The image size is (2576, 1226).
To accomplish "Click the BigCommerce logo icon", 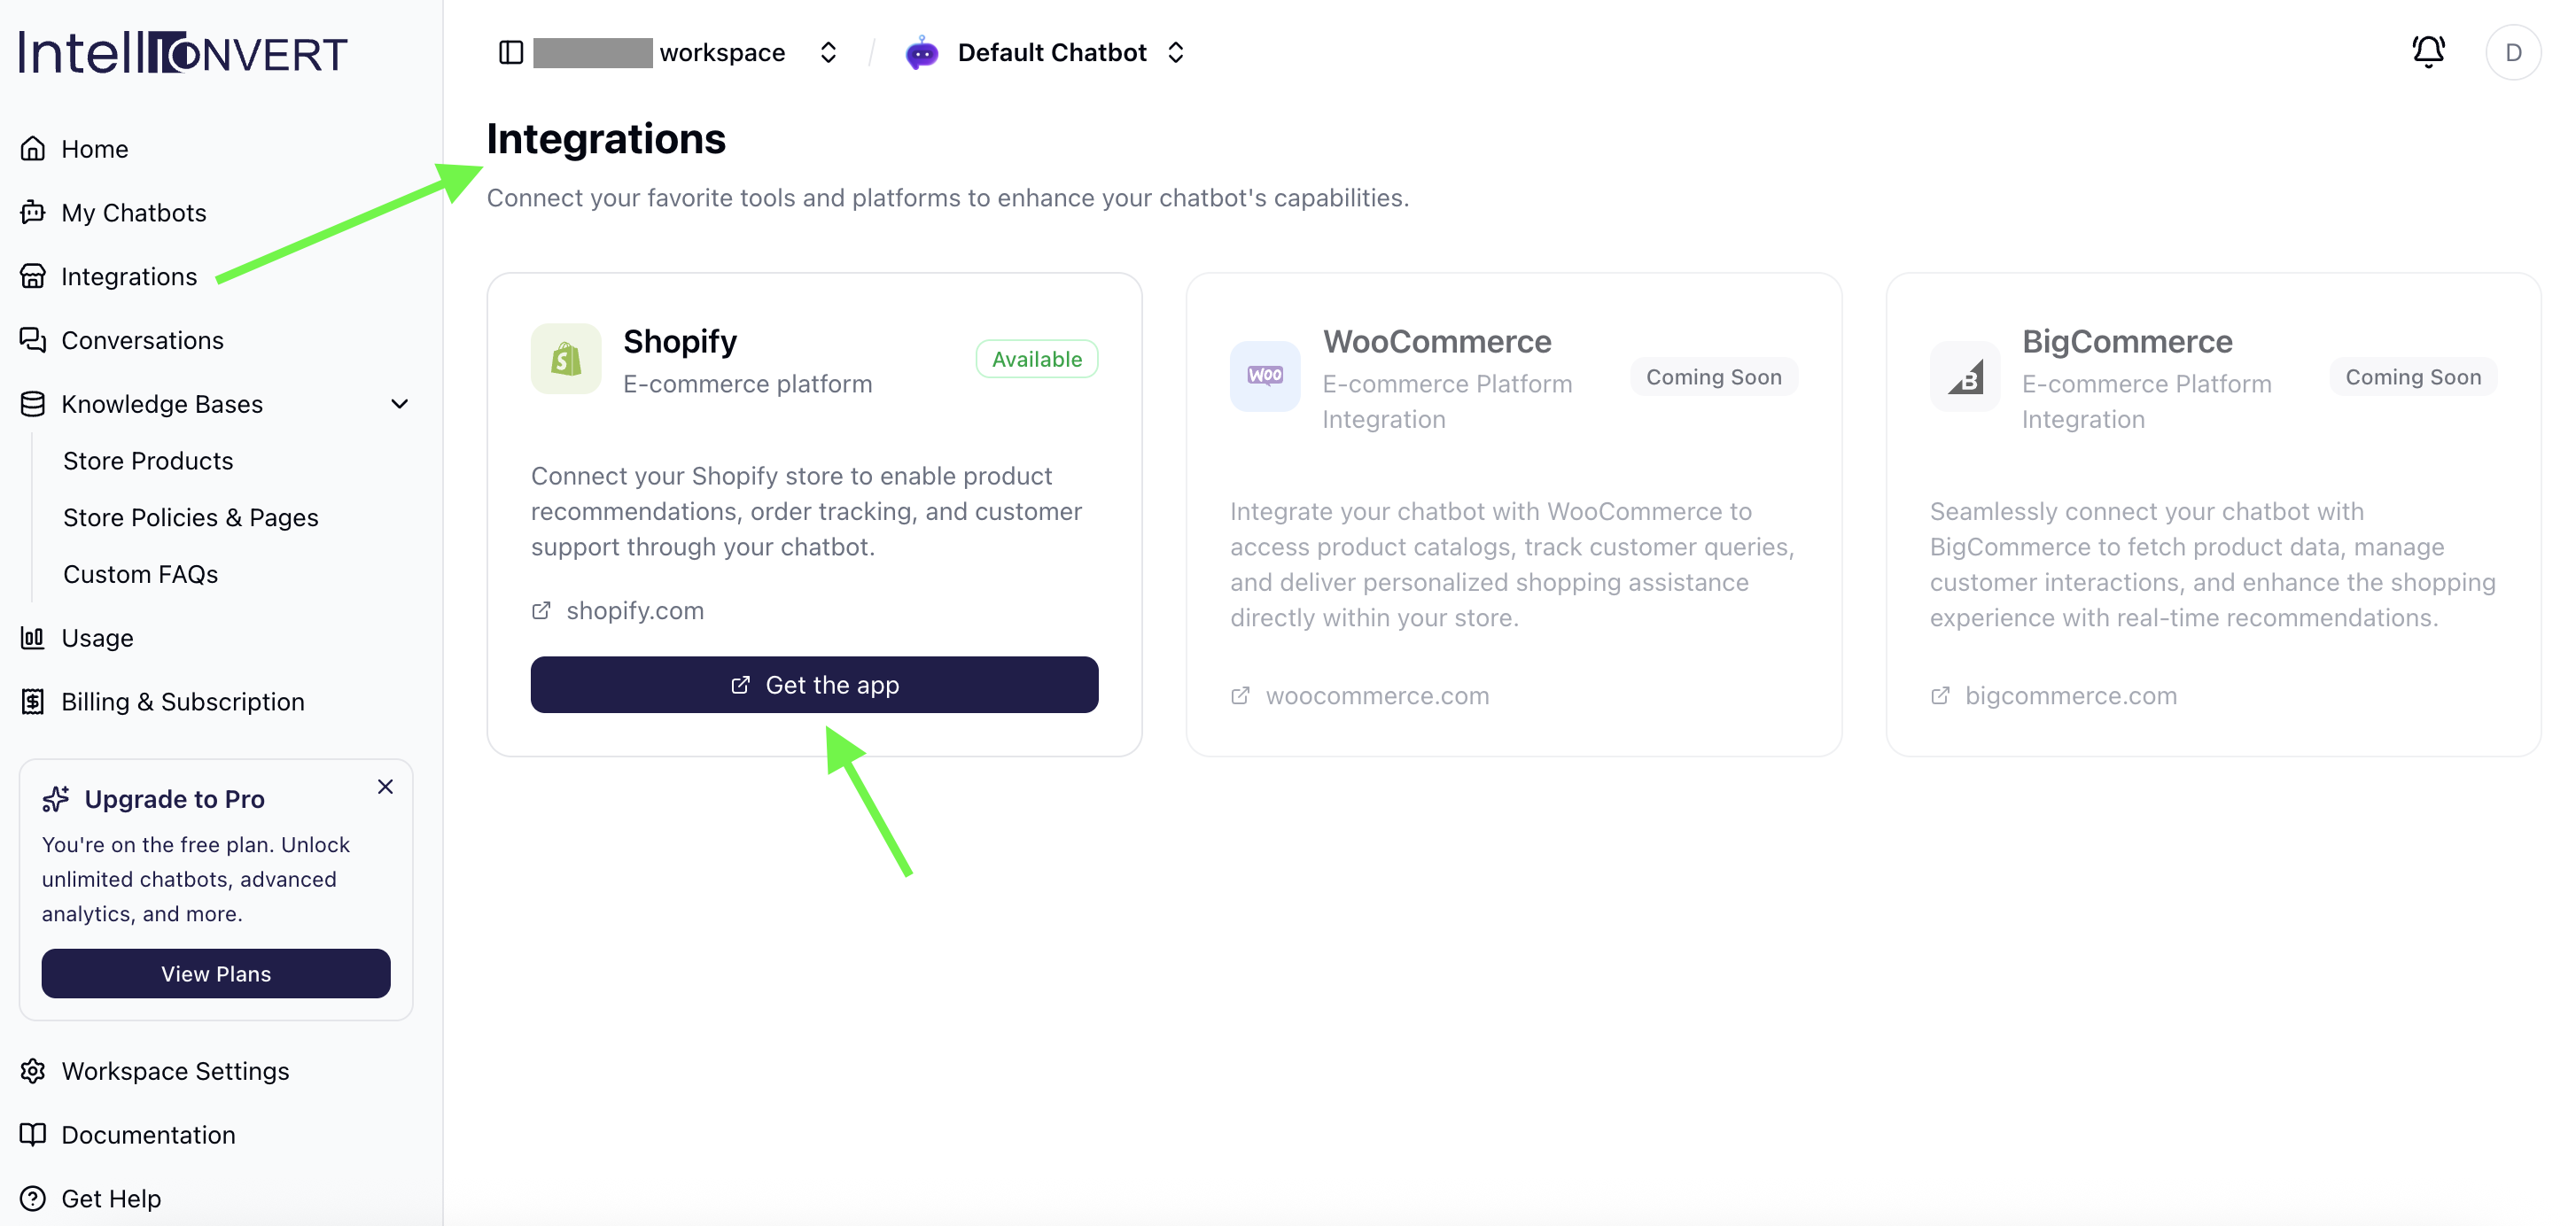I will (1965, 376).
